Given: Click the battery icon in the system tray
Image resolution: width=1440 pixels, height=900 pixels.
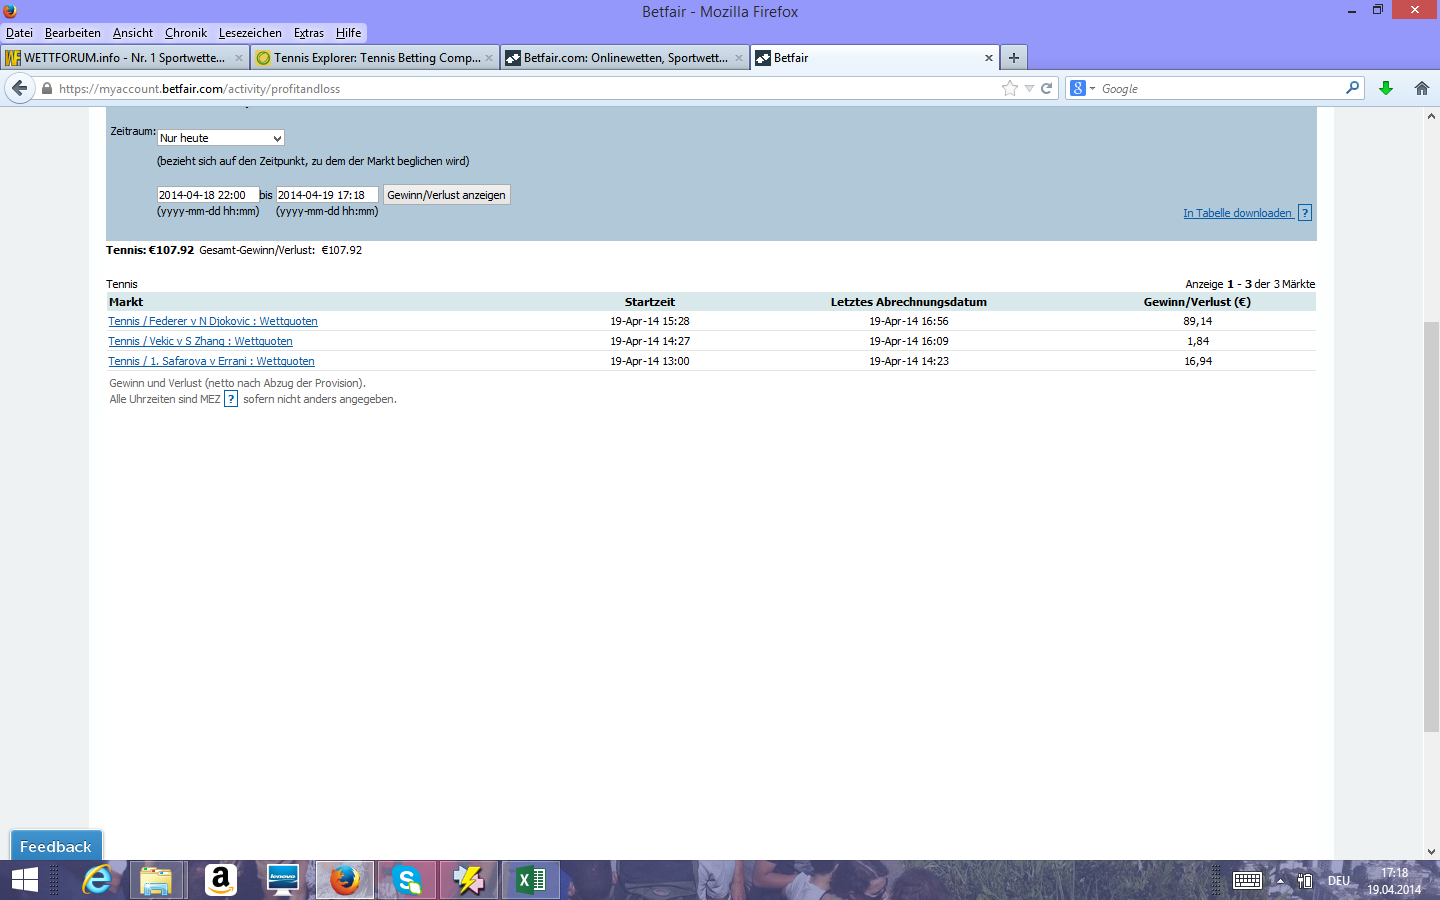Looking at the screenshot, I should coord(1304,881).
